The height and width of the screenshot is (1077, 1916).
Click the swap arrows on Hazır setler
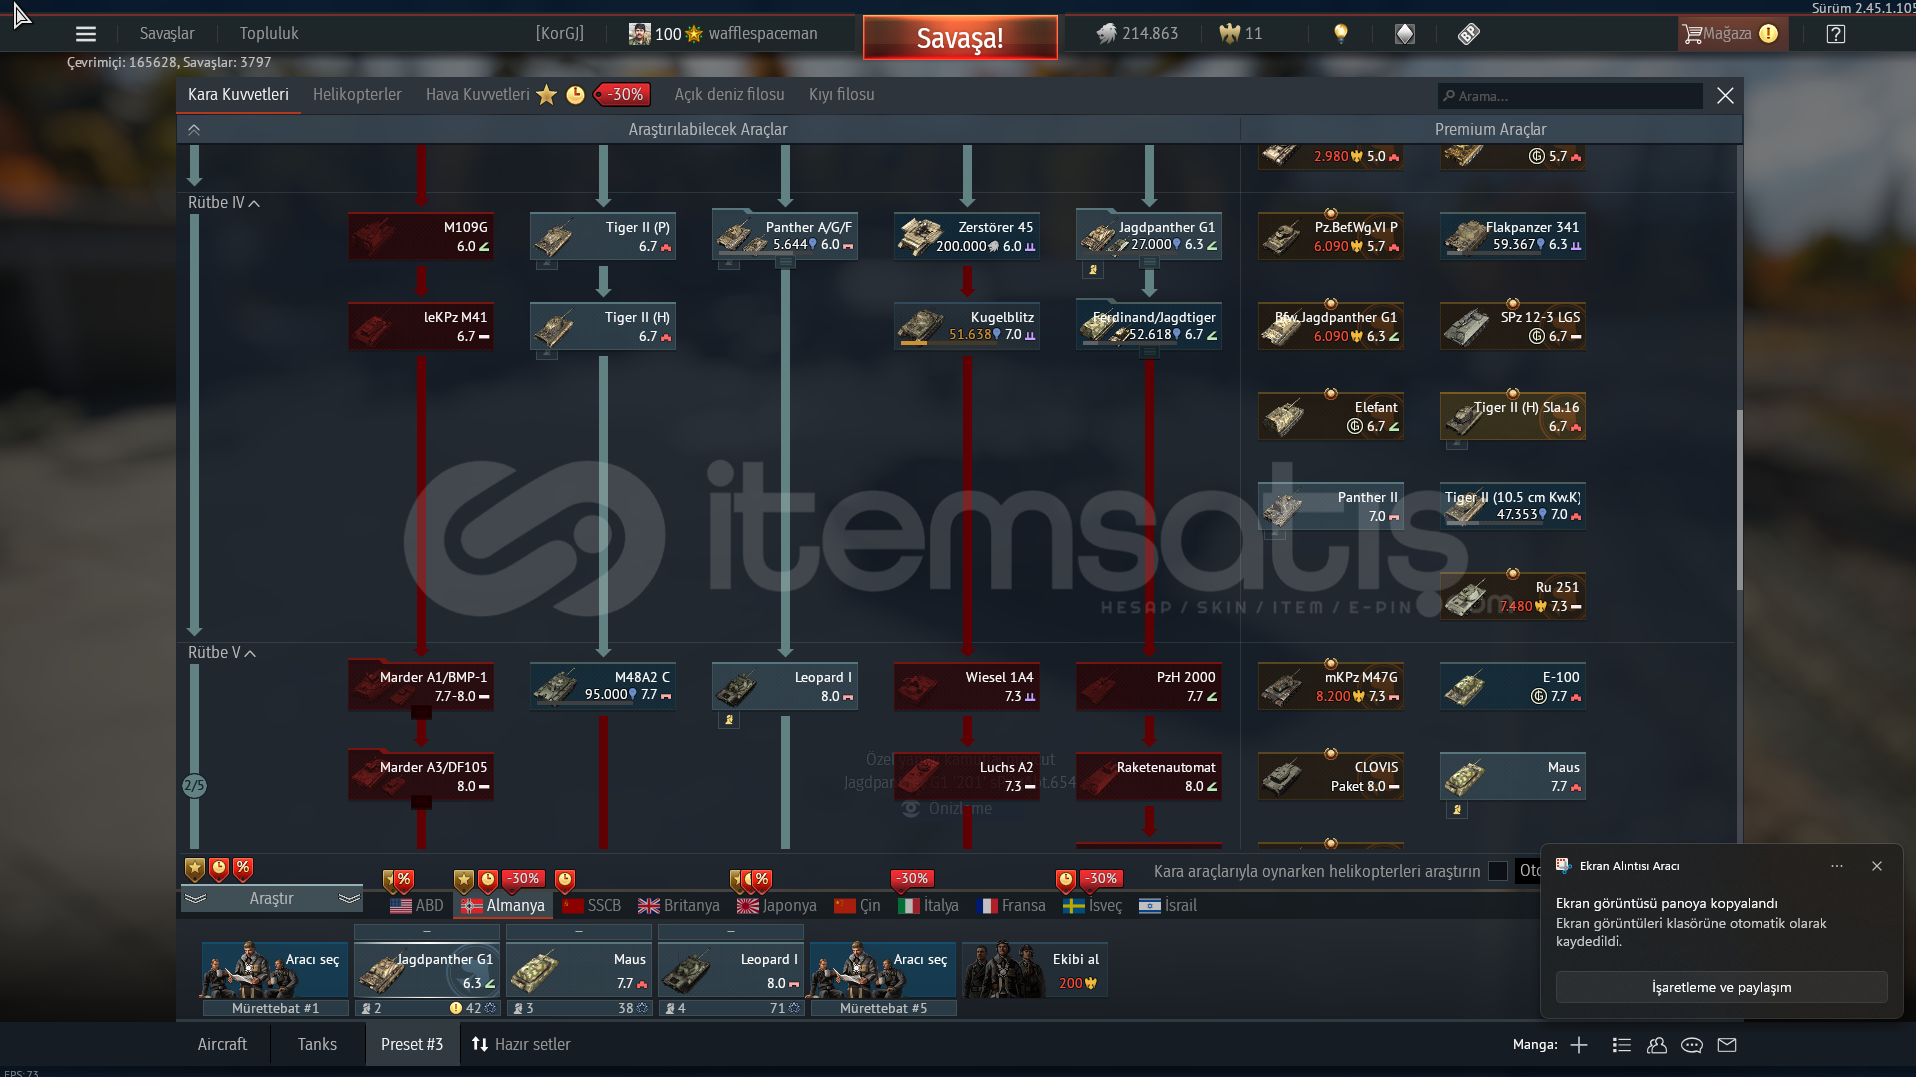480,1044
